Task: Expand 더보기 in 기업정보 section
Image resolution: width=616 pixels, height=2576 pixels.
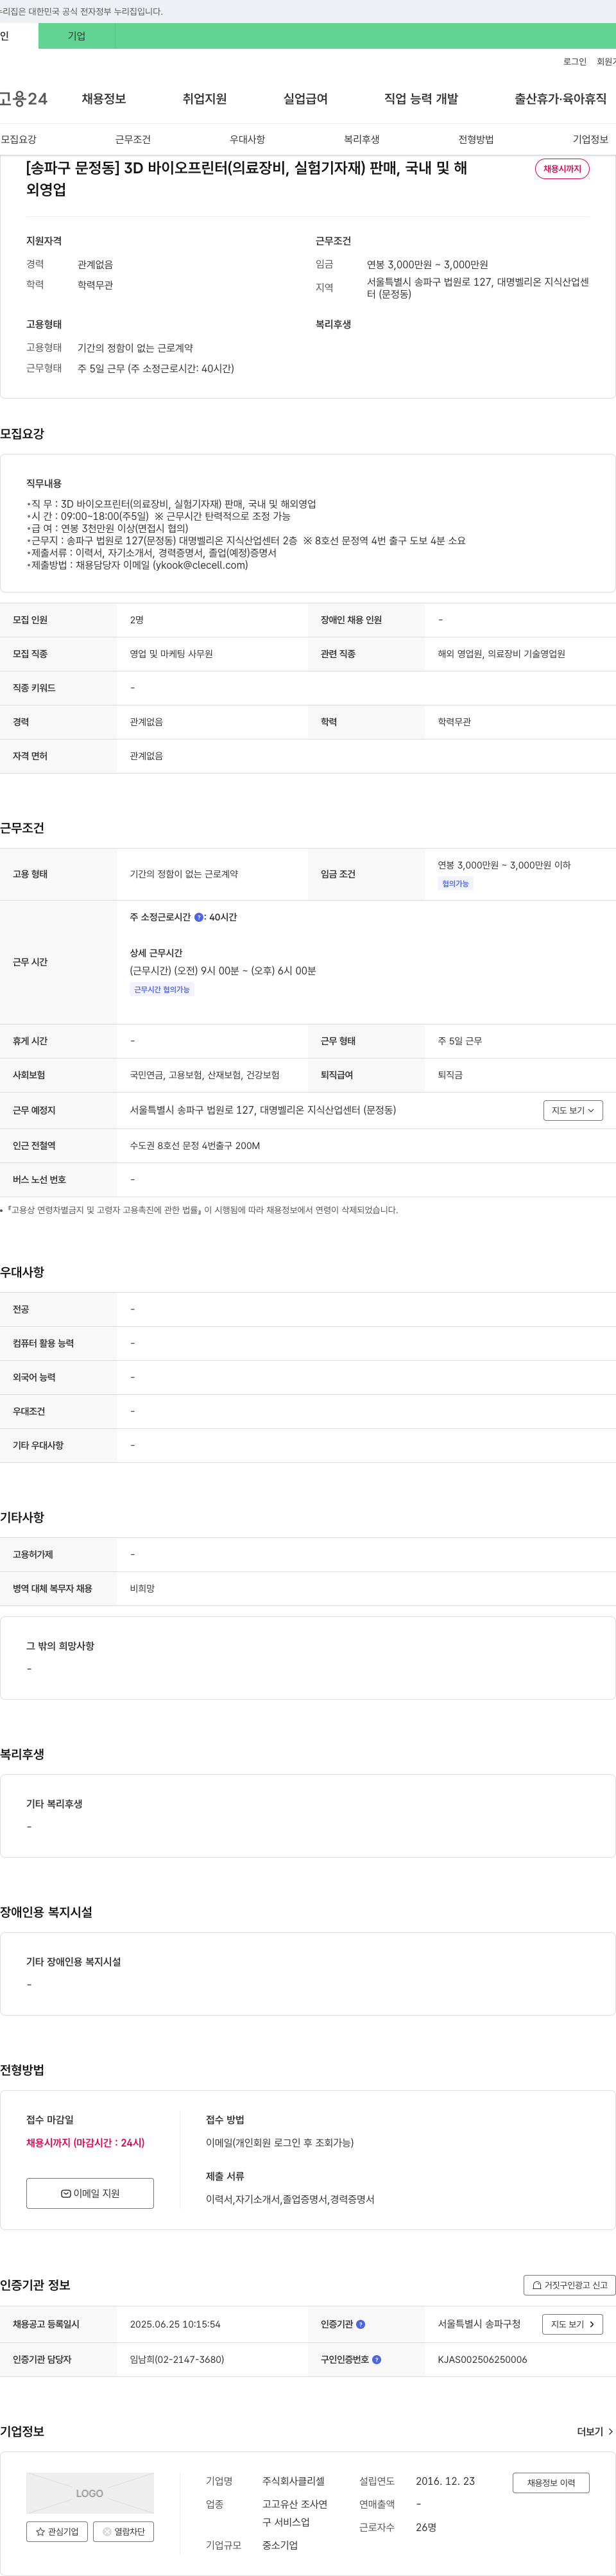Action: tap(595, 2431)
